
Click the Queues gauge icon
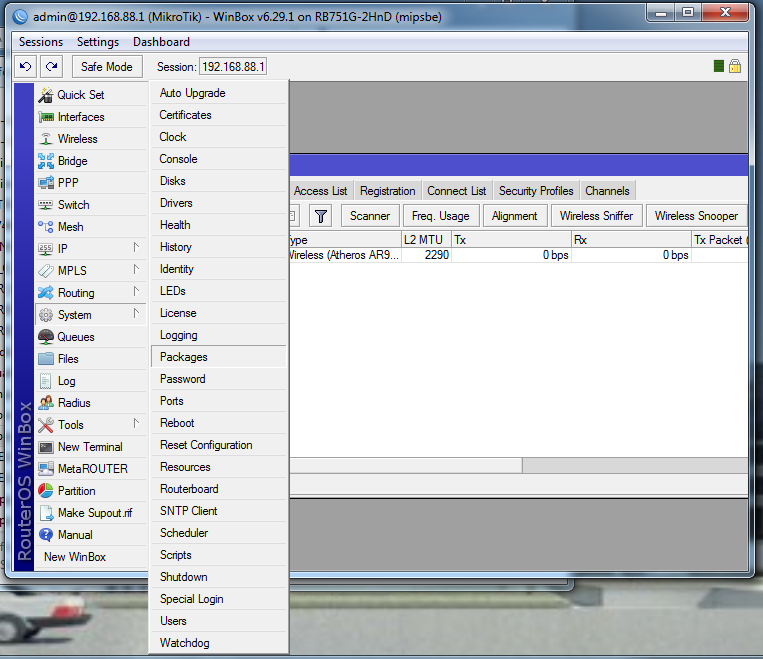tap(46, 337)
